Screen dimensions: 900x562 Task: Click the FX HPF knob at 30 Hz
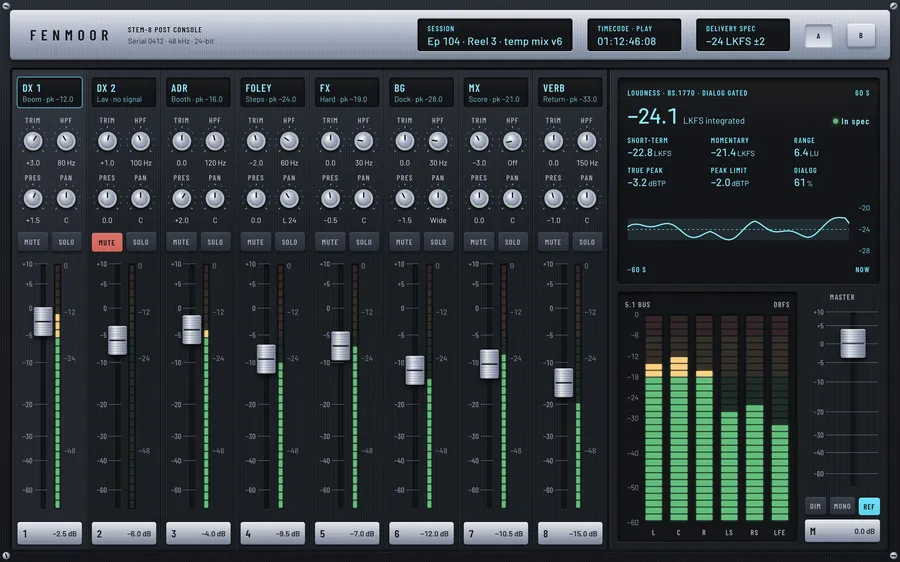pos(363,141)
